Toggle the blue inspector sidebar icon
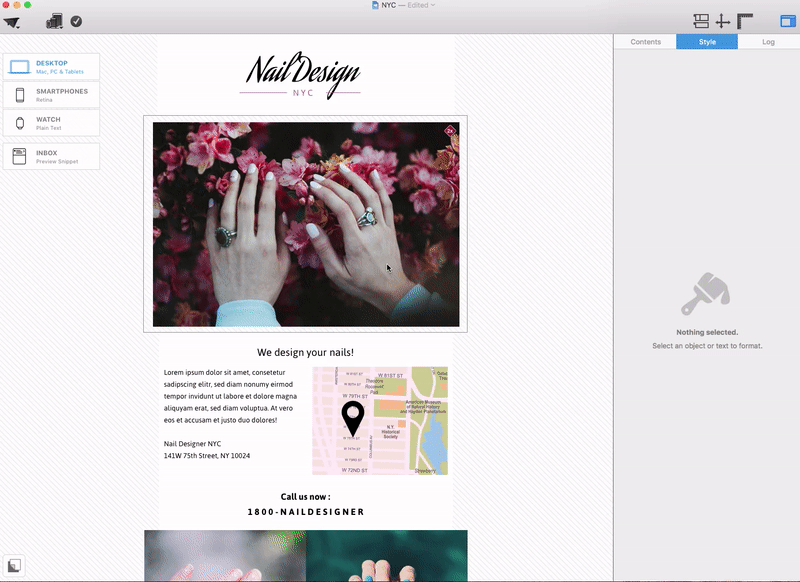 click(788, 21)
